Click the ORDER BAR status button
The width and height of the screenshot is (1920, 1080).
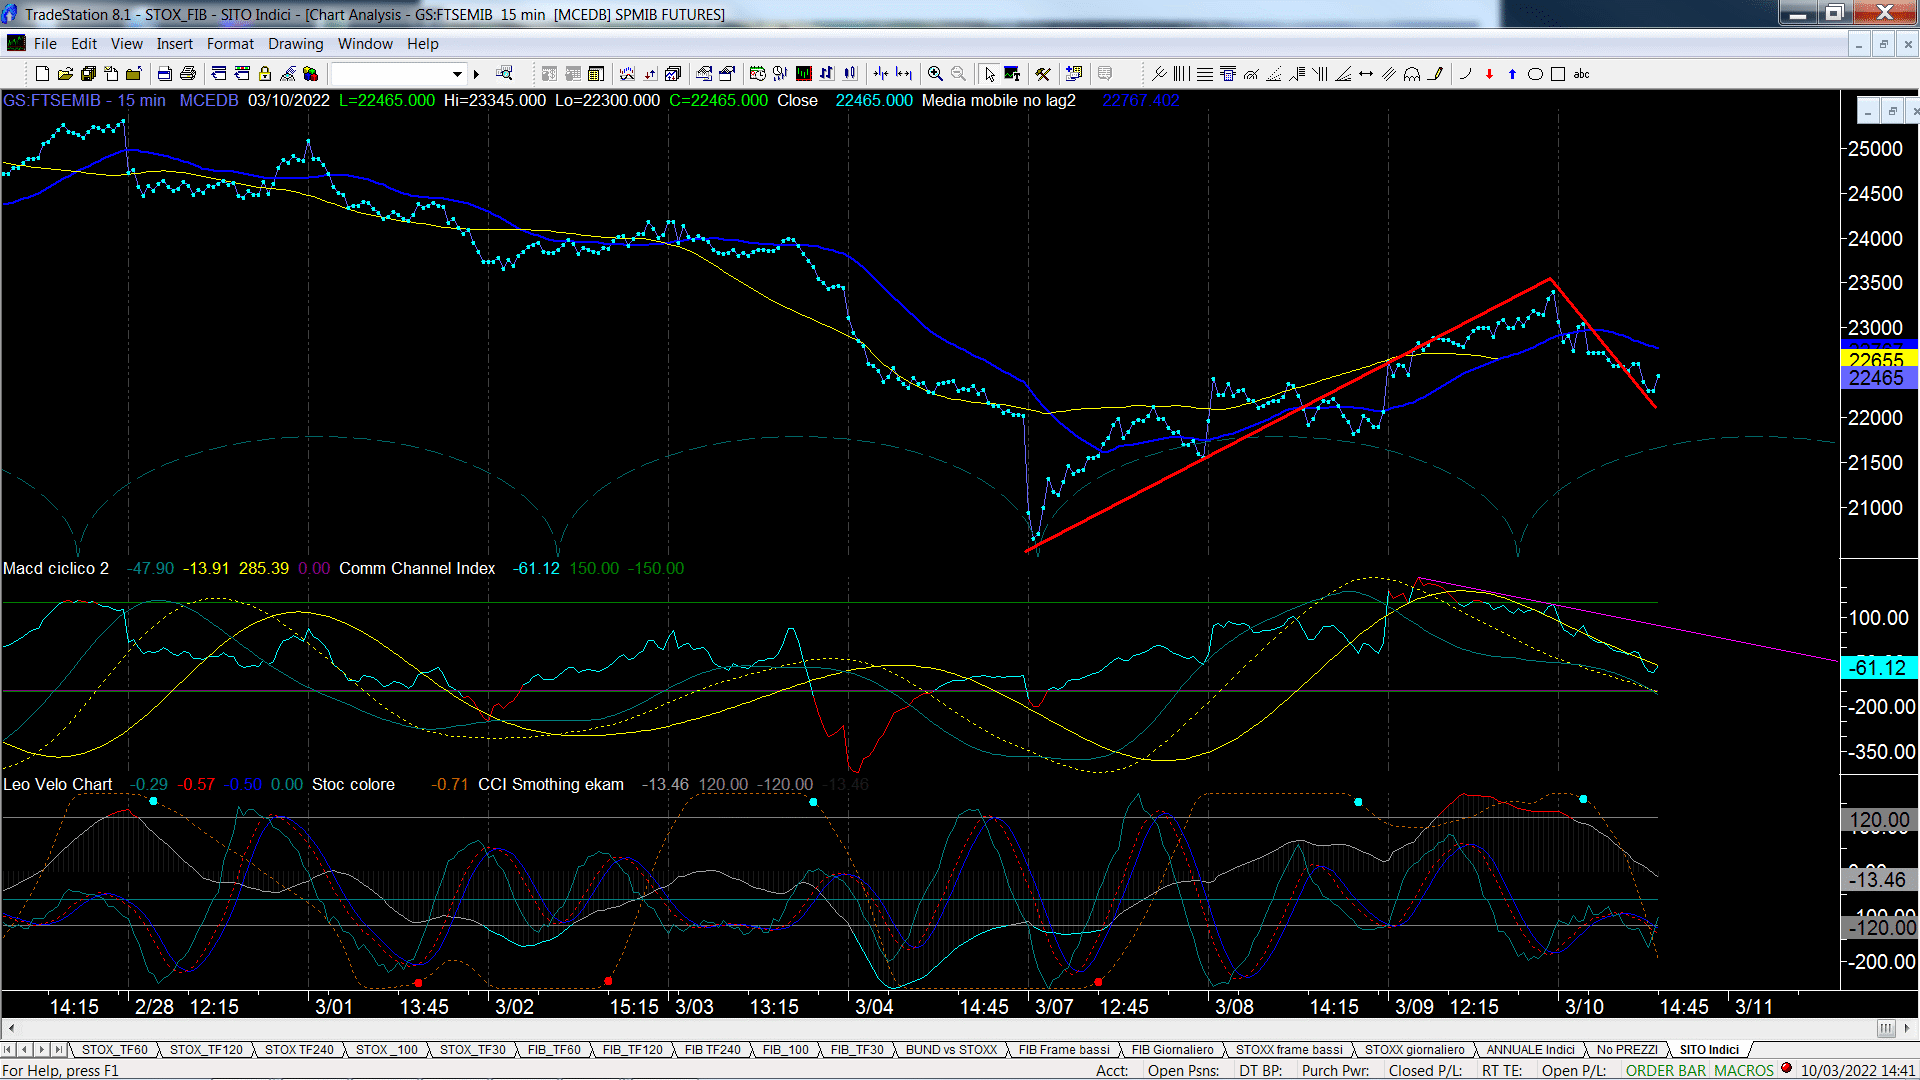1666,1070
